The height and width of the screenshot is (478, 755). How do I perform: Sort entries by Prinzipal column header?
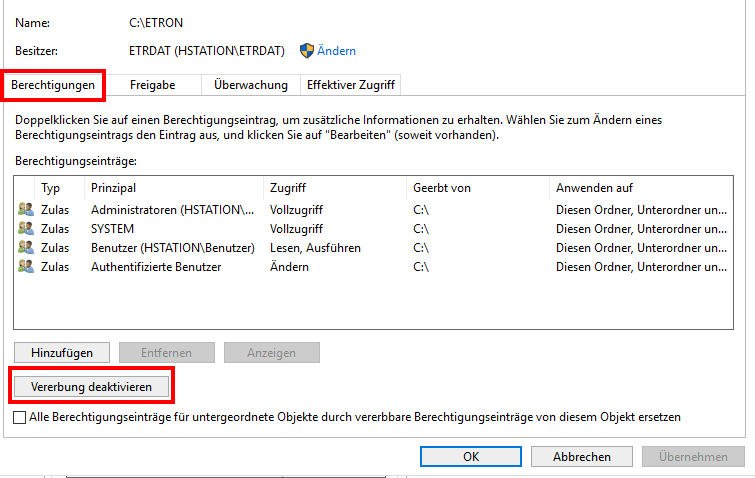(x=113, y=188)
